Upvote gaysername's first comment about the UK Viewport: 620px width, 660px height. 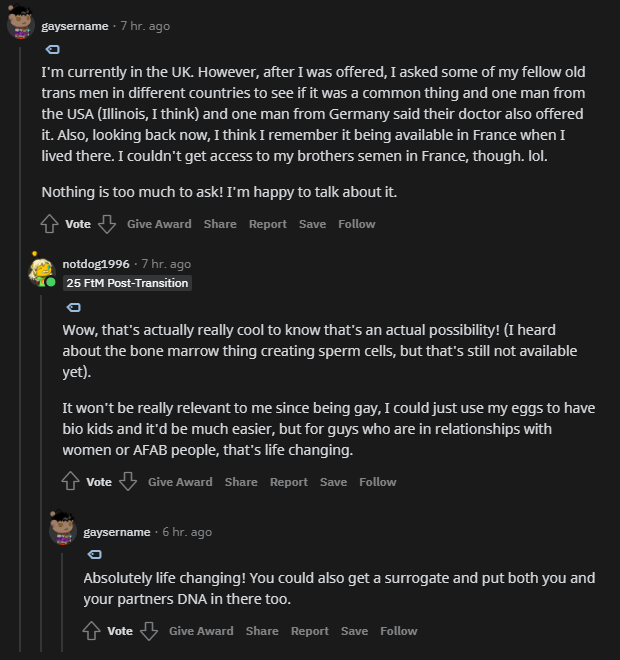coord(49,224)
